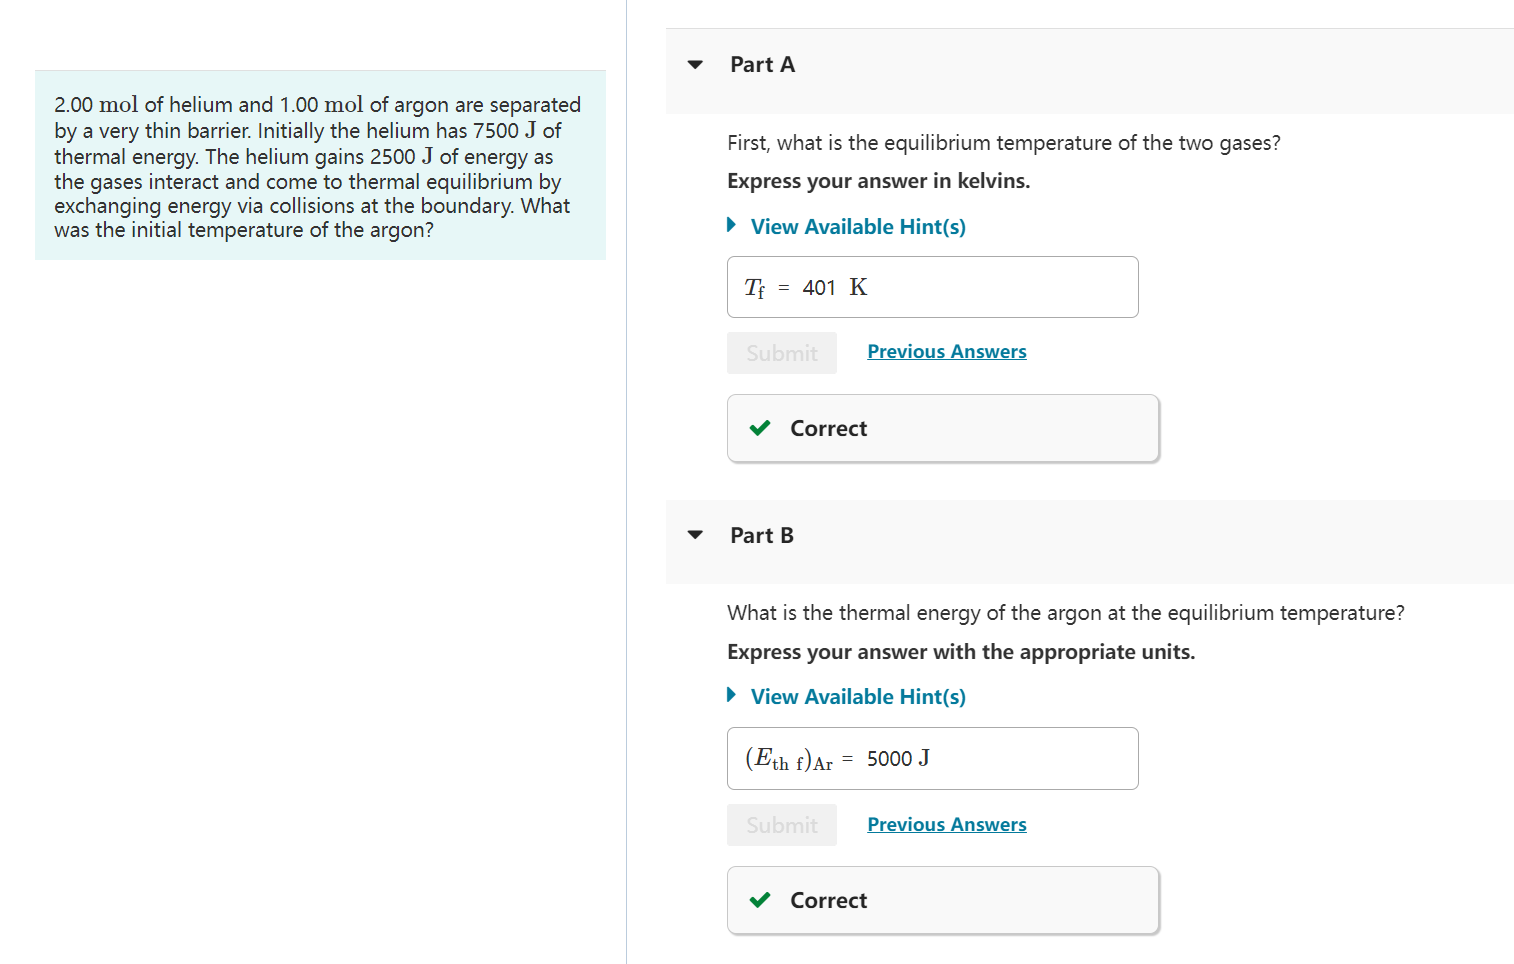Open Previous Answers for Part B
The width and height of the screenshot is (1514, 964).
pyautogui.click(x=947, y=825)
